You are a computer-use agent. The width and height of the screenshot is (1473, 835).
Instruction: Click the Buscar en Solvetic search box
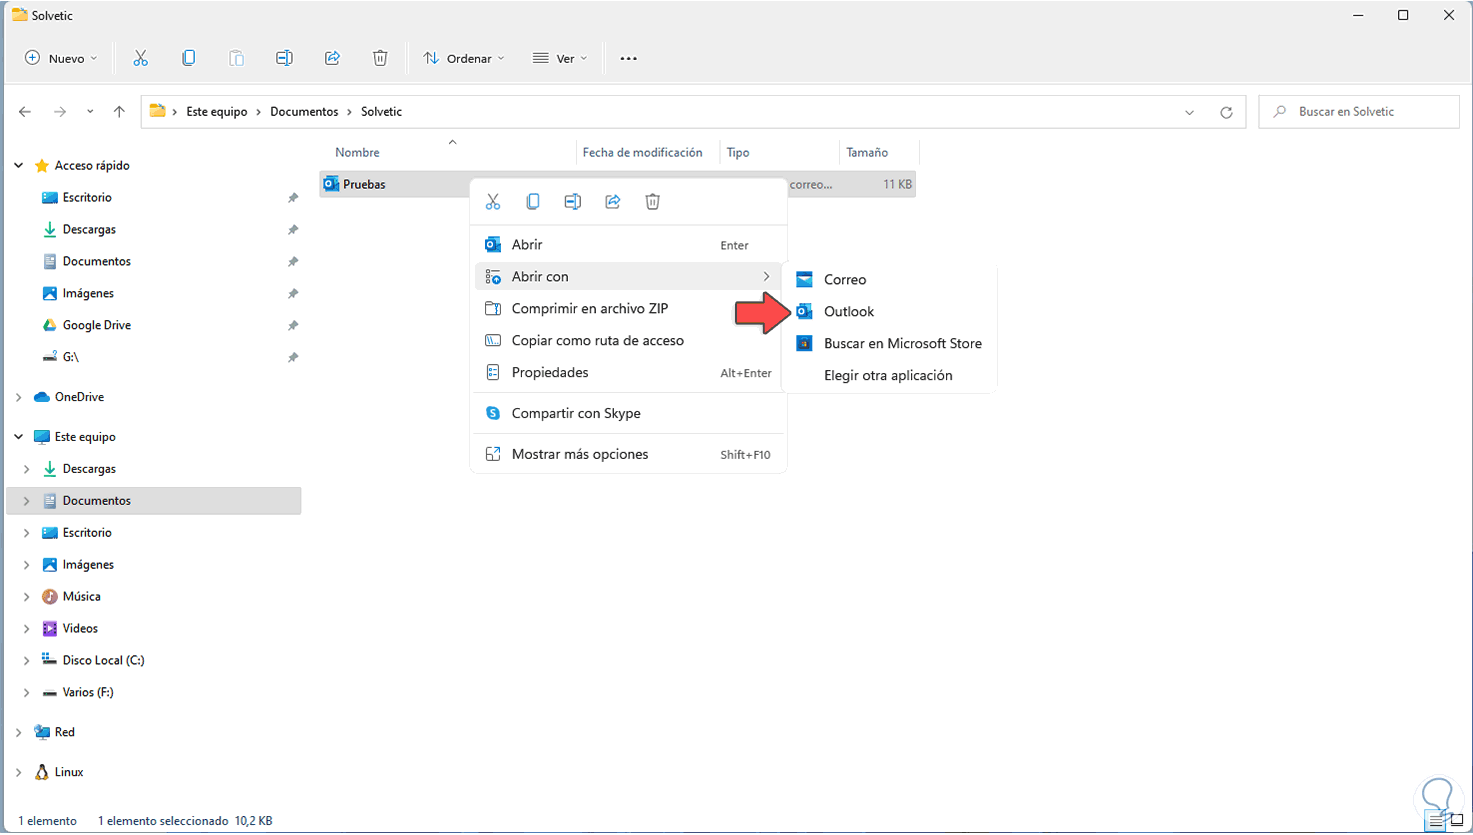pyautogui.click(x=1359, y=112)
